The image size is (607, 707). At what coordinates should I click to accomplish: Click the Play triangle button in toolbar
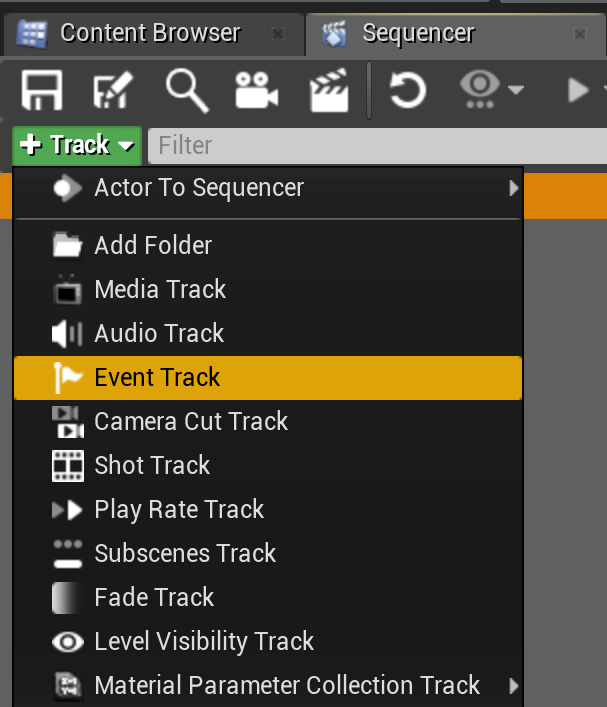coord(578,90)
